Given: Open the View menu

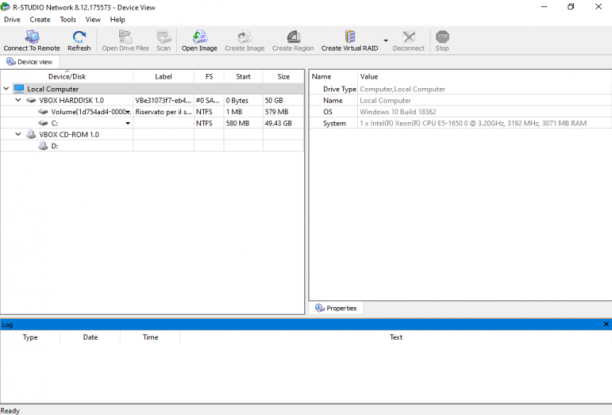Looking at the screenshot, I should (93, 20).
